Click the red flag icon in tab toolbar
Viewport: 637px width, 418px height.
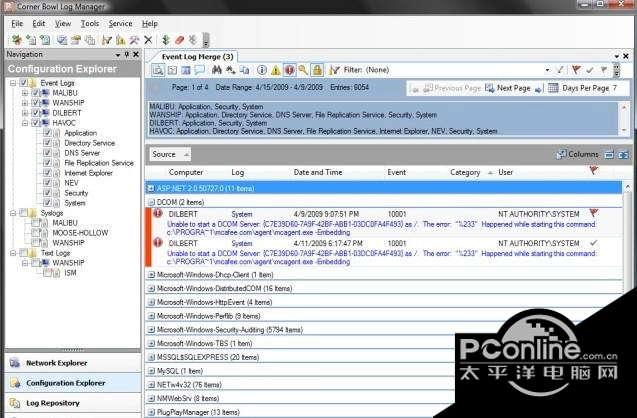[576, 70]
